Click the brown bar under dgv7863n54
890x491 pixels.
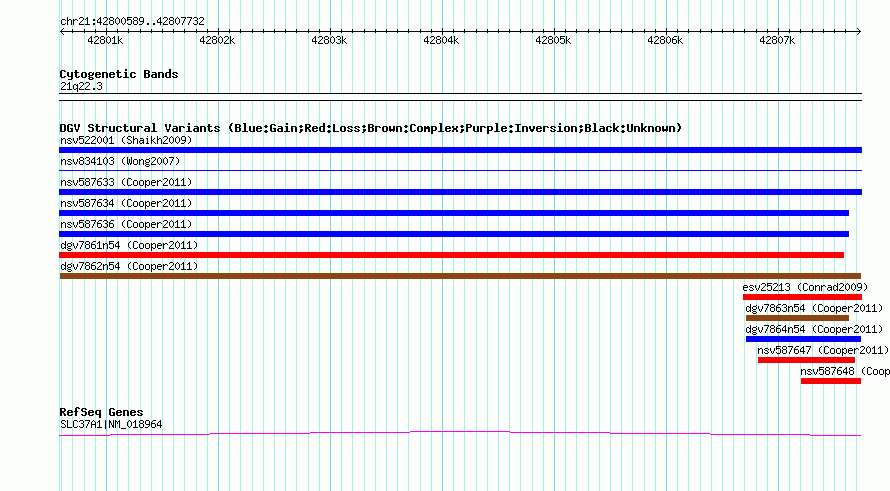point(797,318)
